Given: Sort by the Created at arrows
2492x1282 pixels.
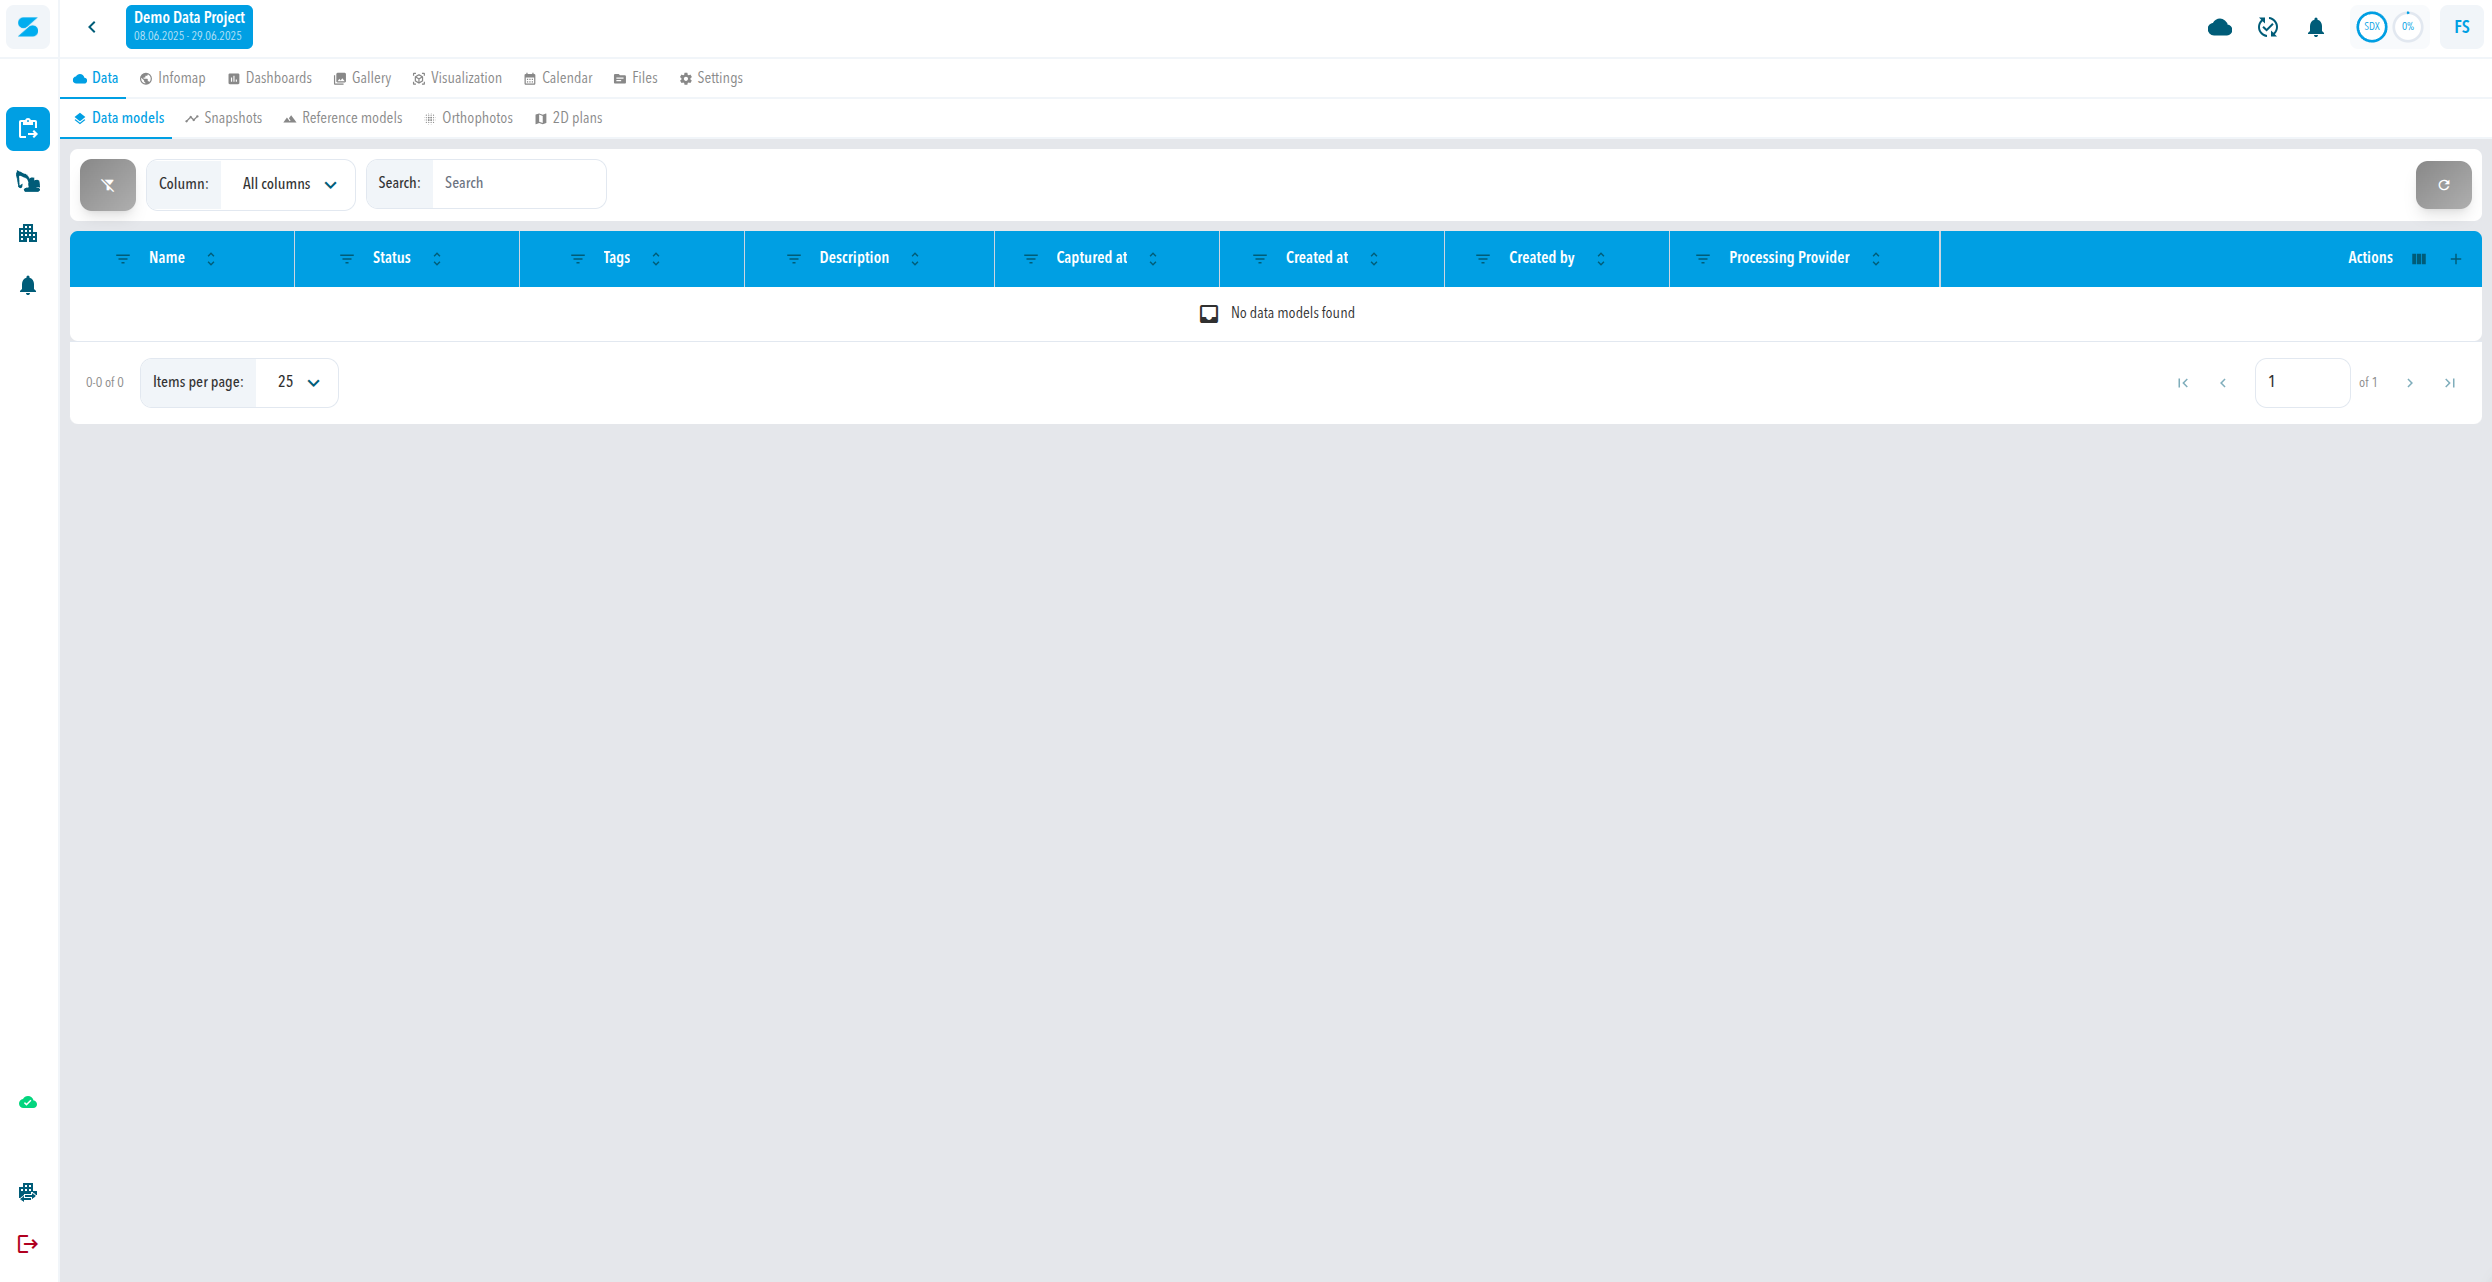Looking at the screenshot, I should 1374,259.
